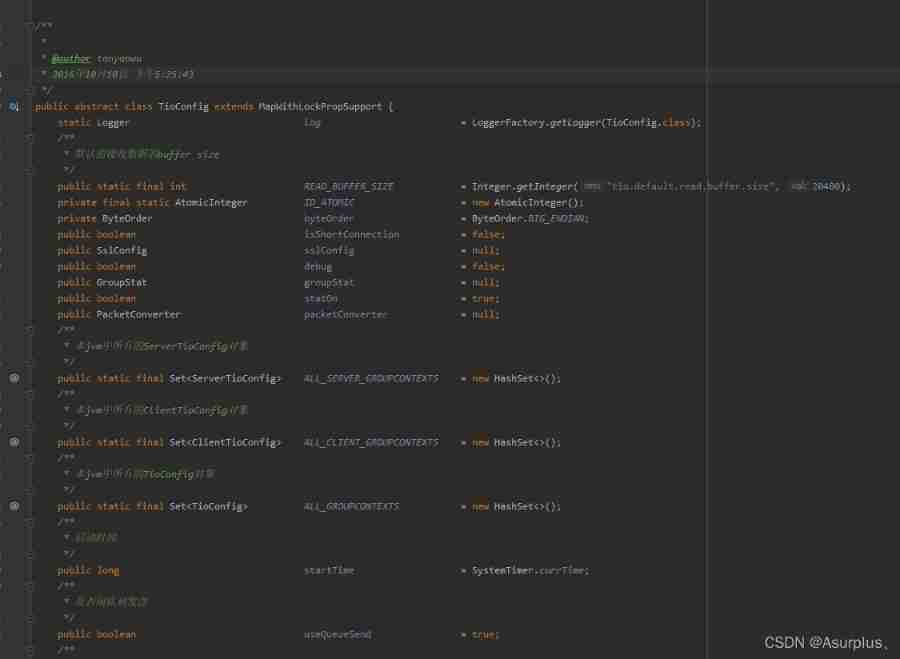This screenshot has width=900, height=659.
Task: Click the gutter icon next to ALL_GROUPCONTEXTS field
Action: tap(14, 506)
